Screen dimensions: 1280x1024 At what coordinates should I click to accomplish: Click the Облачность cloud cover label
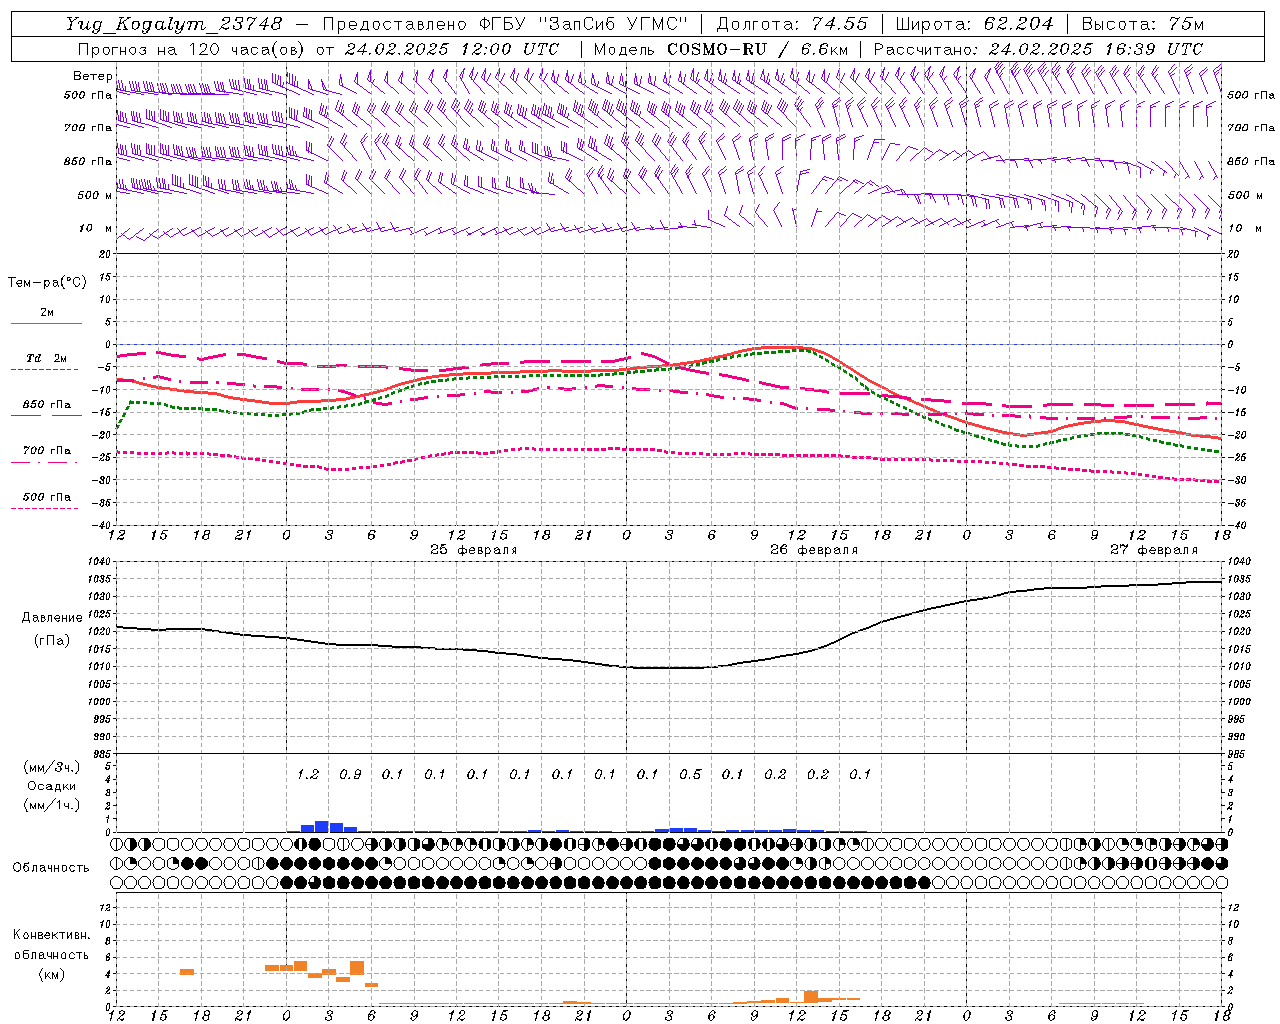coord(51,868)
